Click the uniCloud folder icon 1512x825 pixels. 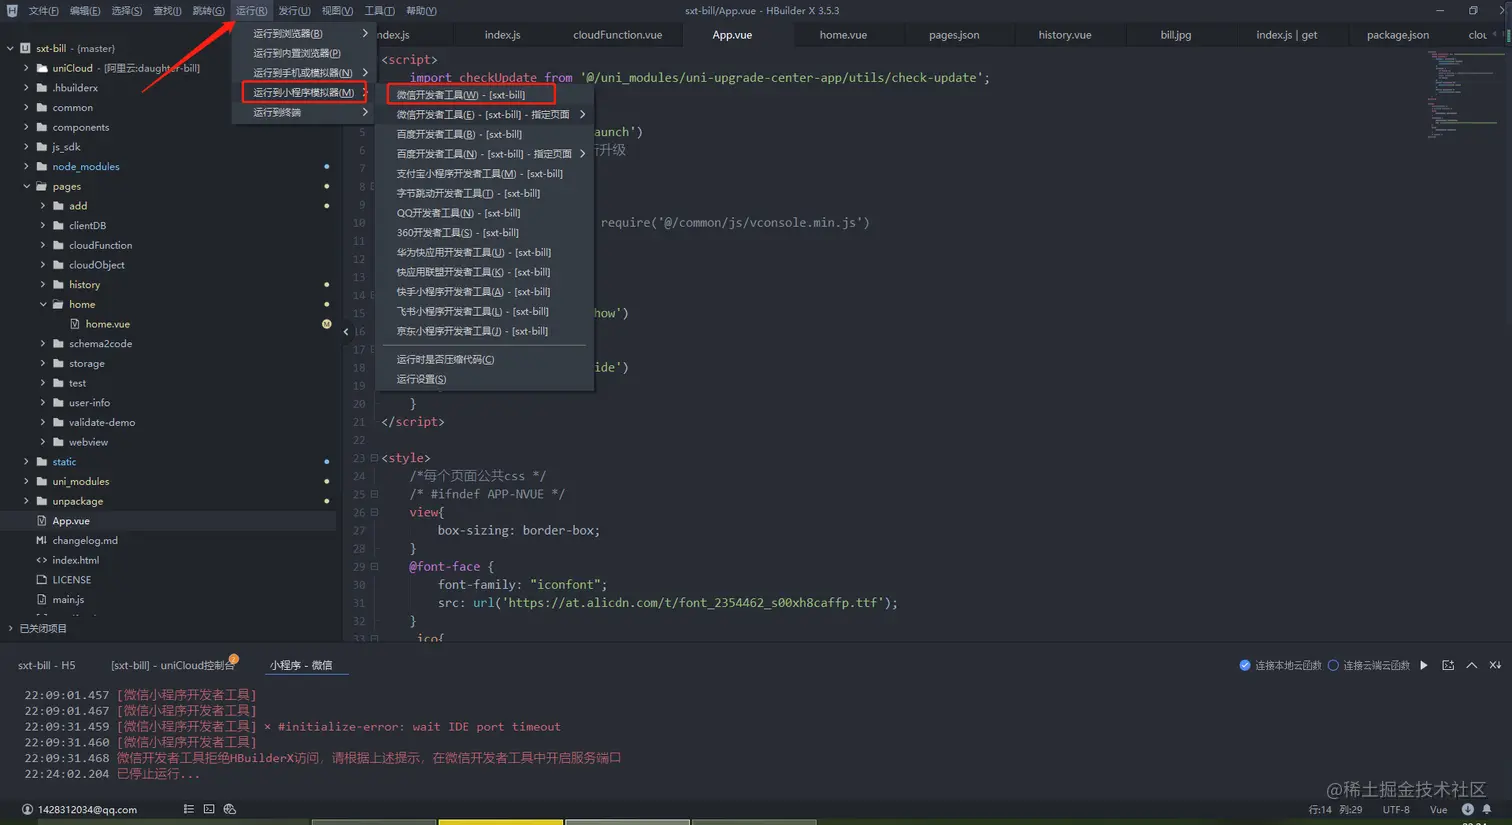click(x=42, y=68)
